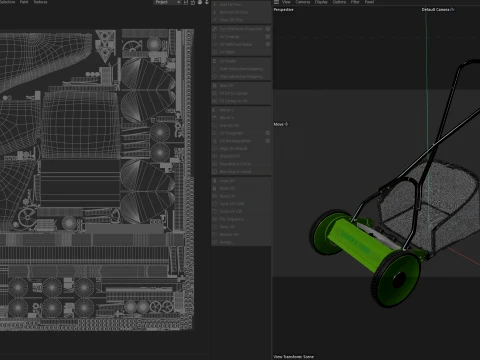Viewport: 480px width, 360px height.
Task: Open the UV Rectangularize settings gear
Action: [x=267, y=141]
